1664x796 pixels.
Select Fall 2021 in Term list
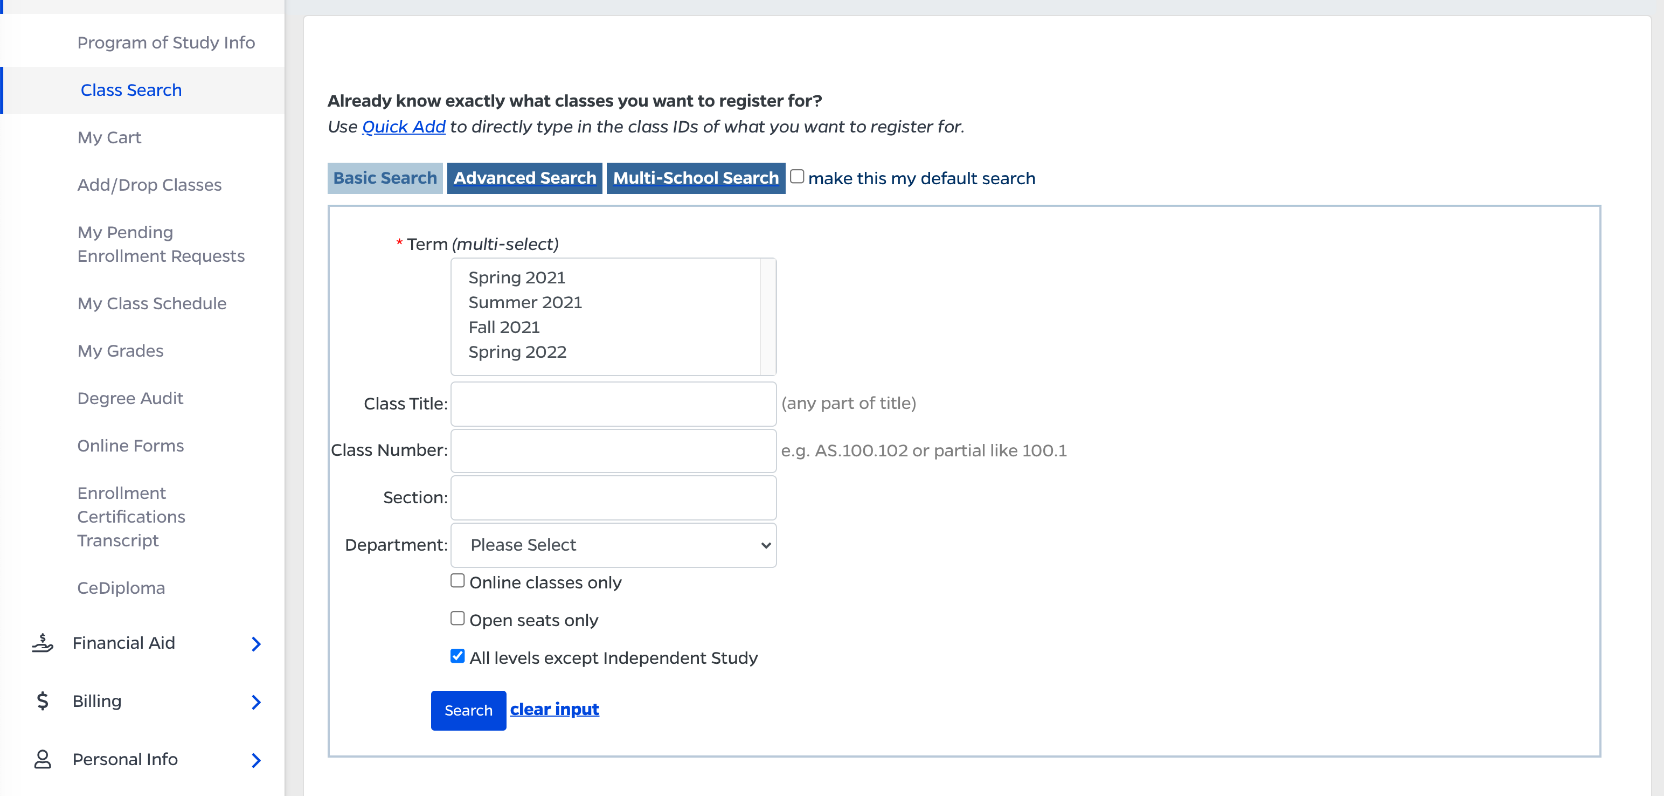tap(504, 327)
